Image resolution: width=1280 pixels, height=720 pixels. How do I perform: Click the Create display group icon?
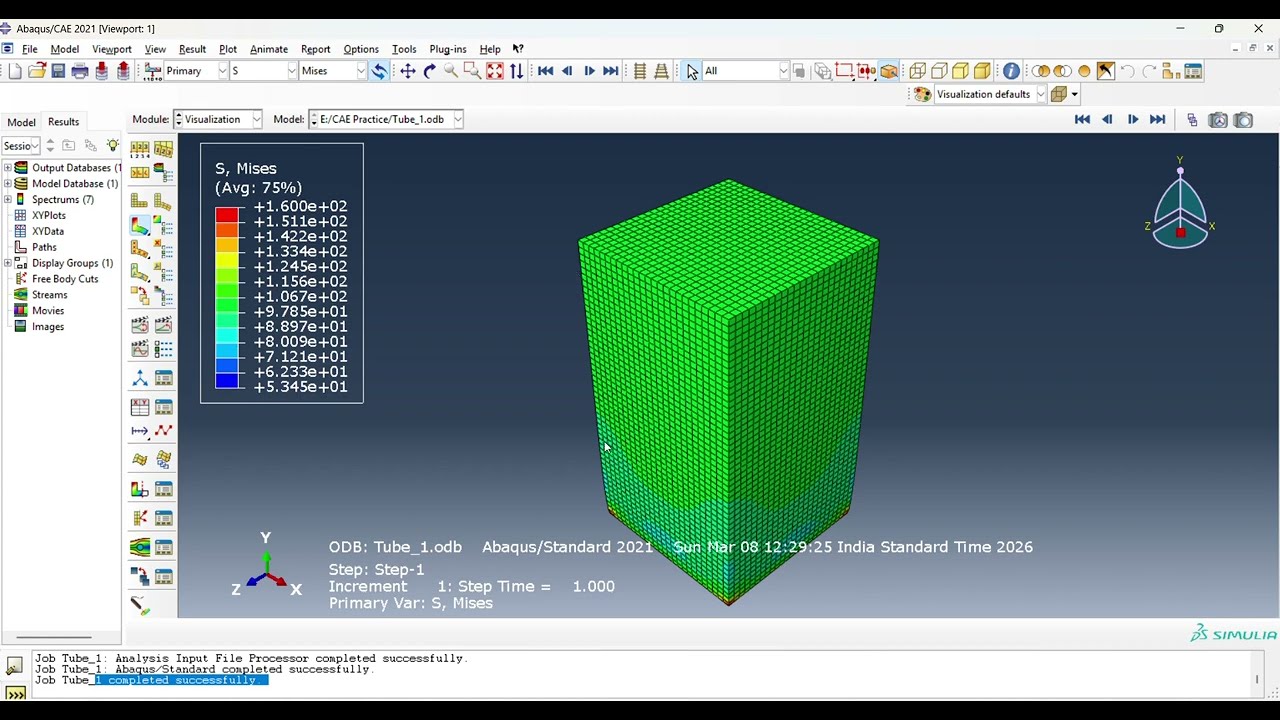tap(1172, 71)
